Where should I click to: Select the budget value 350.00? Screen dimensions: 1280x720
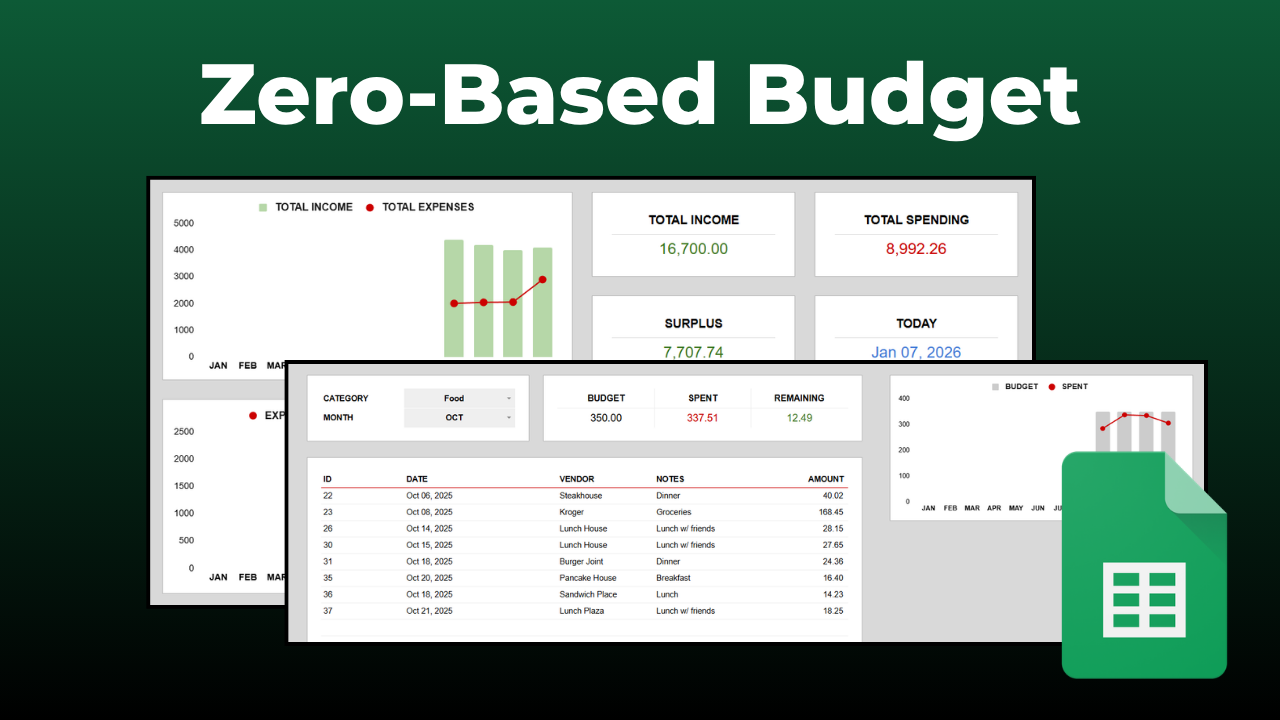605,418
